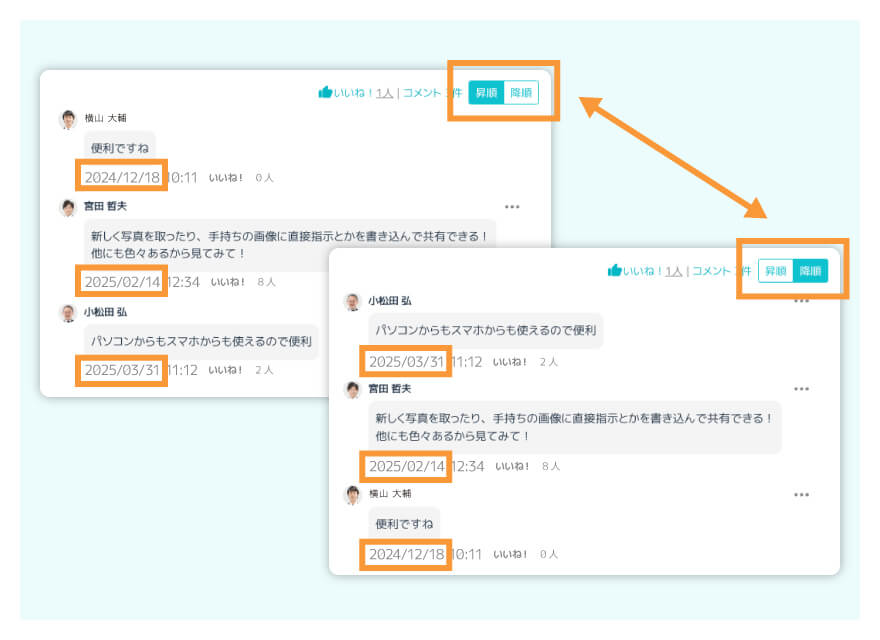Open the three-dot menu for 宮田 哲夫 in the left panel
The width and height of the screenshot is (880, 640).
pyautogui.click(x=512, y=207)
